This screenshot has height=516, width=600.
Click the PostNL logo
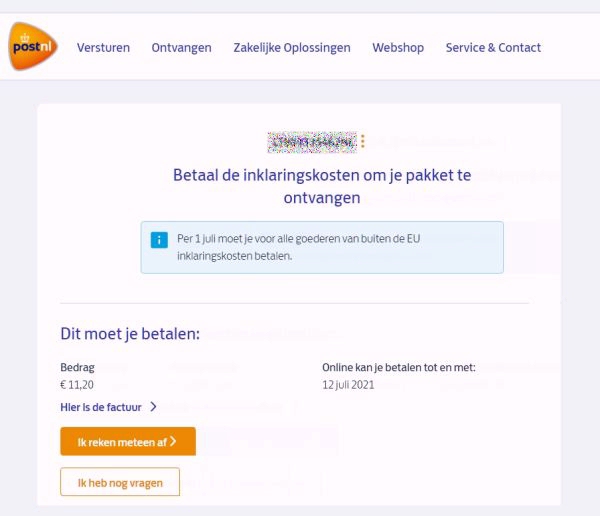pyautogui.click(x=33, y=46)
